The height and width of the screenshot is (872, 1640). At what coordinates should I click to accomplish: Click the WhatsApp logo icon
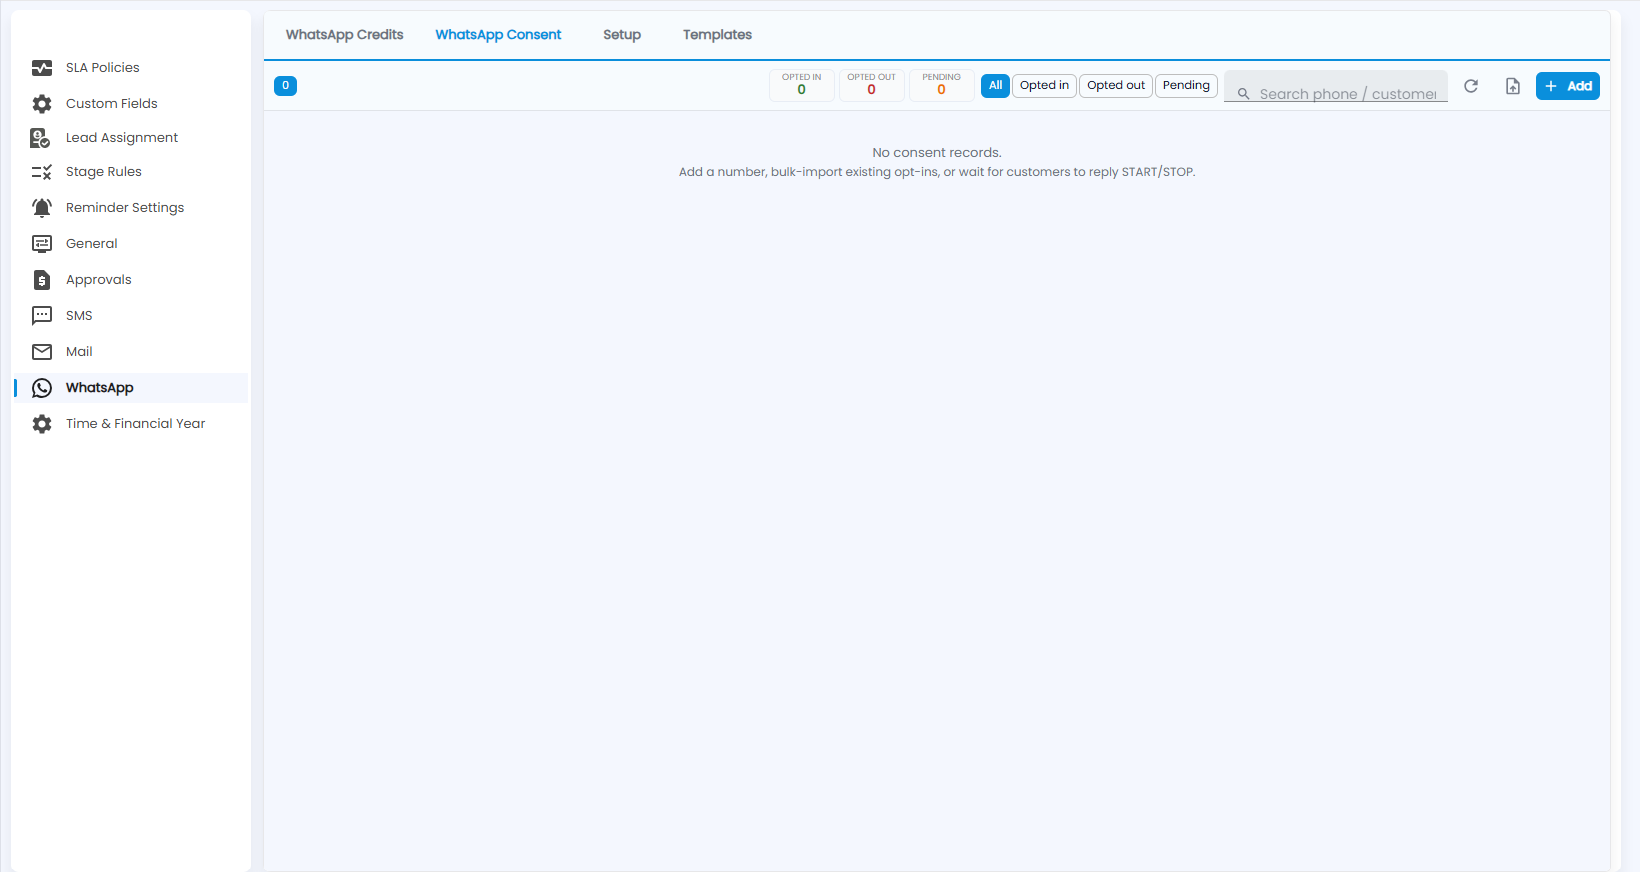click(x=42, y=388)
